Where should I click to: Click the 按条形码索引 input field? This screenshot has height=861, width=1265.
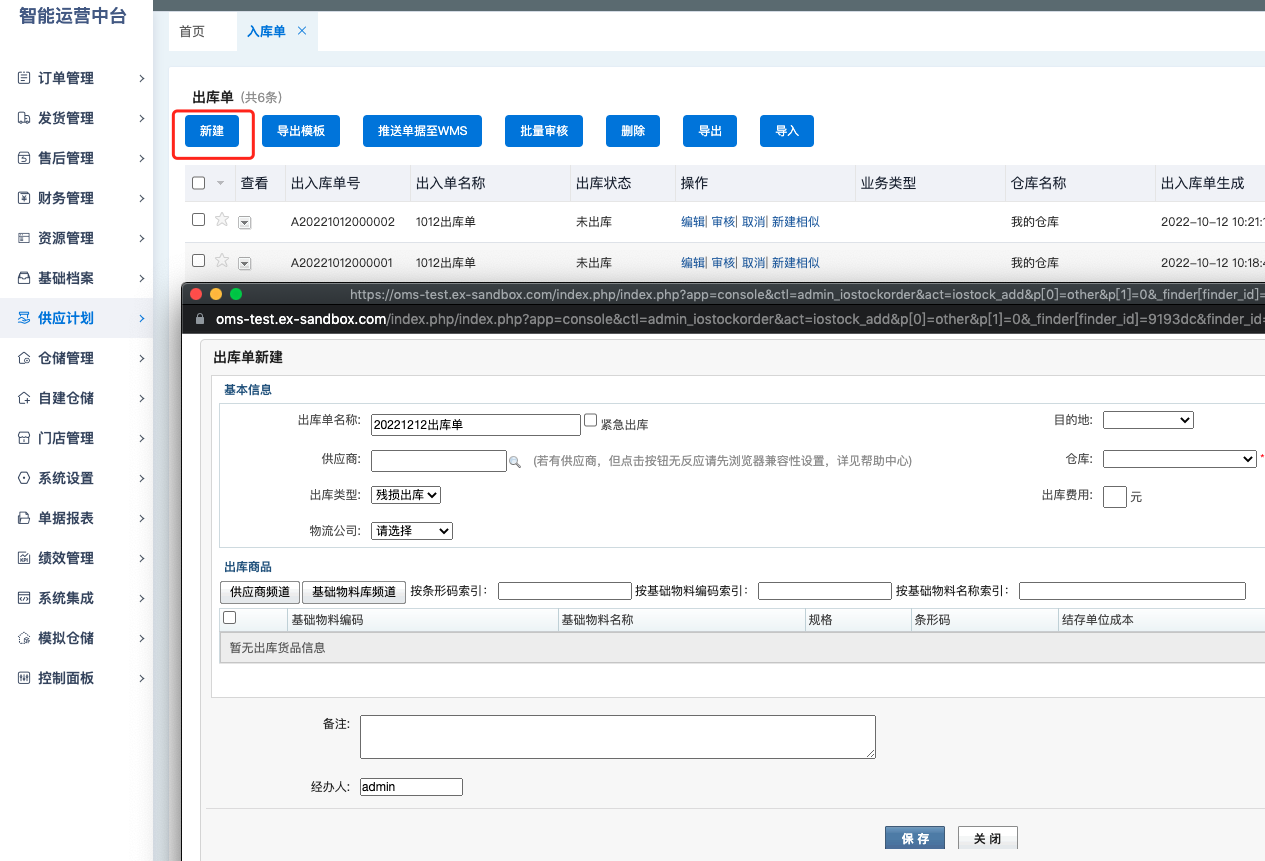[565, 591]
